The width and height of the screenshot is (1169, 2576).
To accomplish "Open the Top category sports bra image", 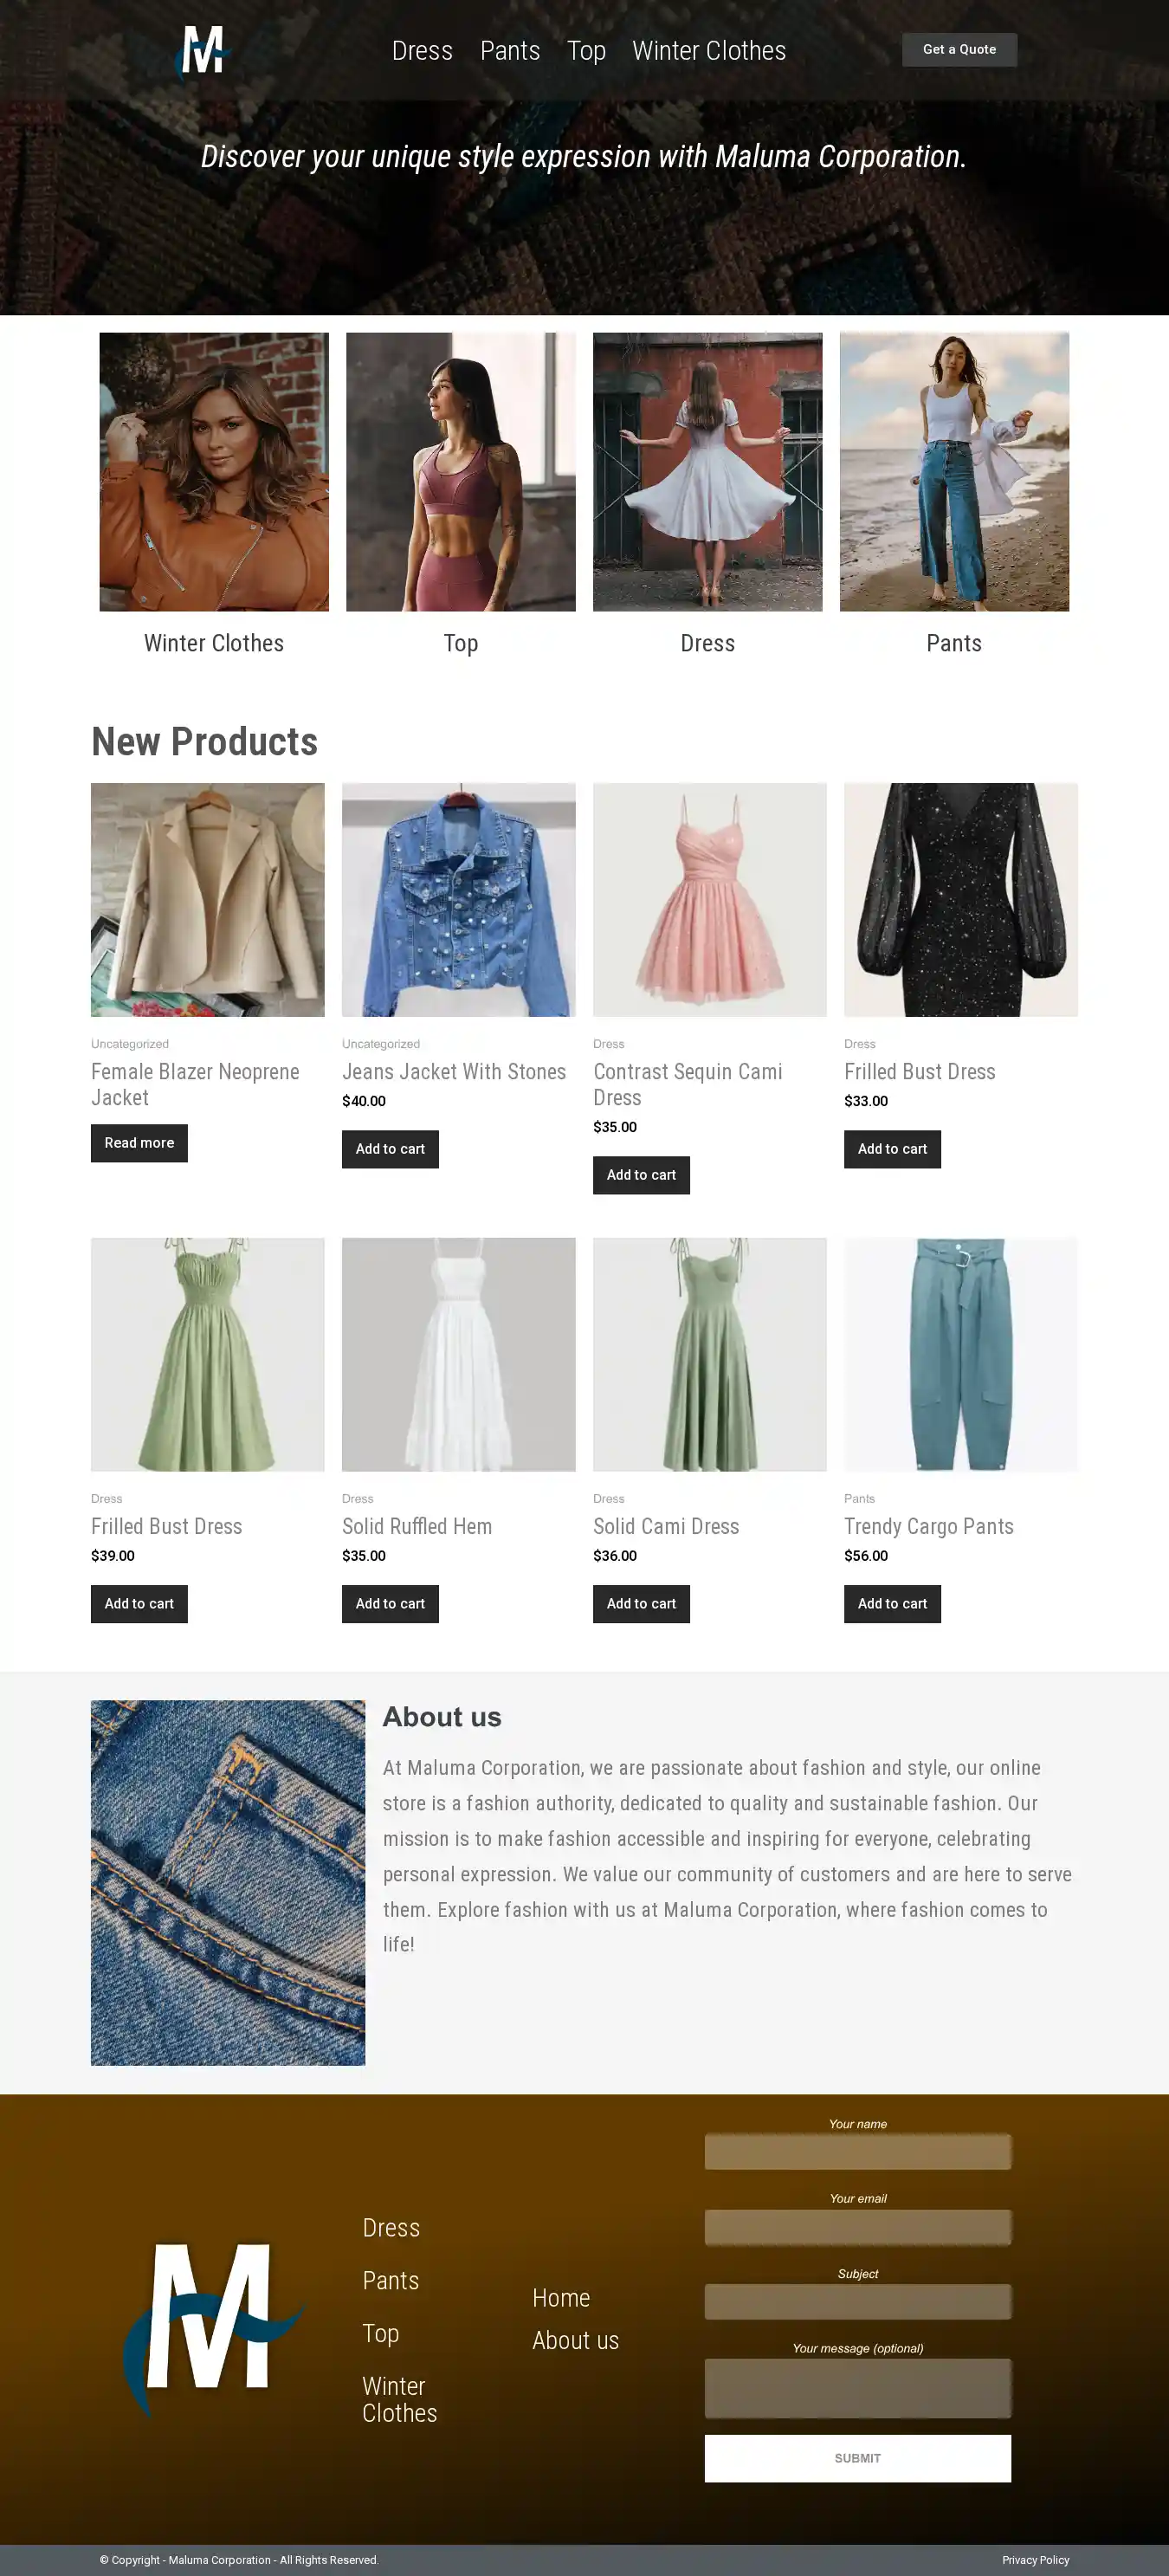I will point(461,472).
